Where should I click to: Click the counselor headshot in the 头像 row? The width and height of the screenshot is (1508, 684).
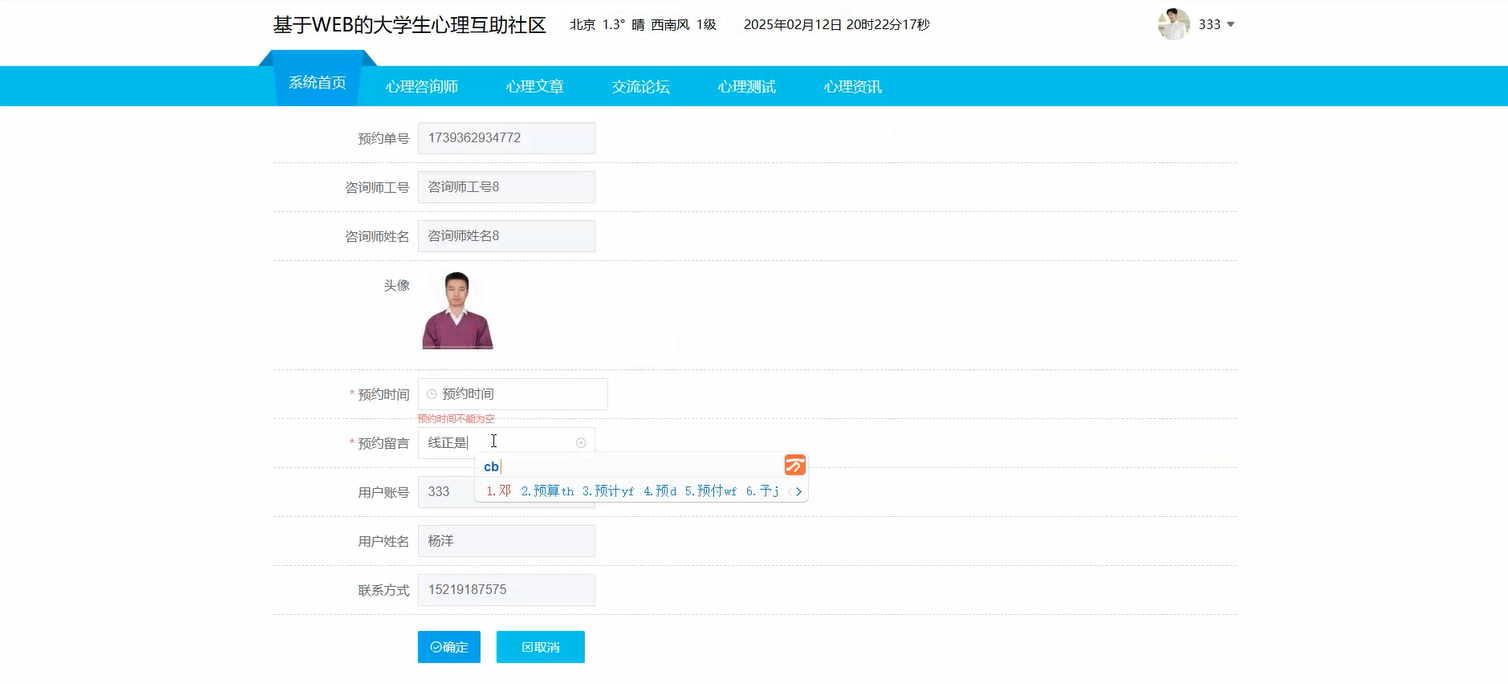click(x=457, y=309)
